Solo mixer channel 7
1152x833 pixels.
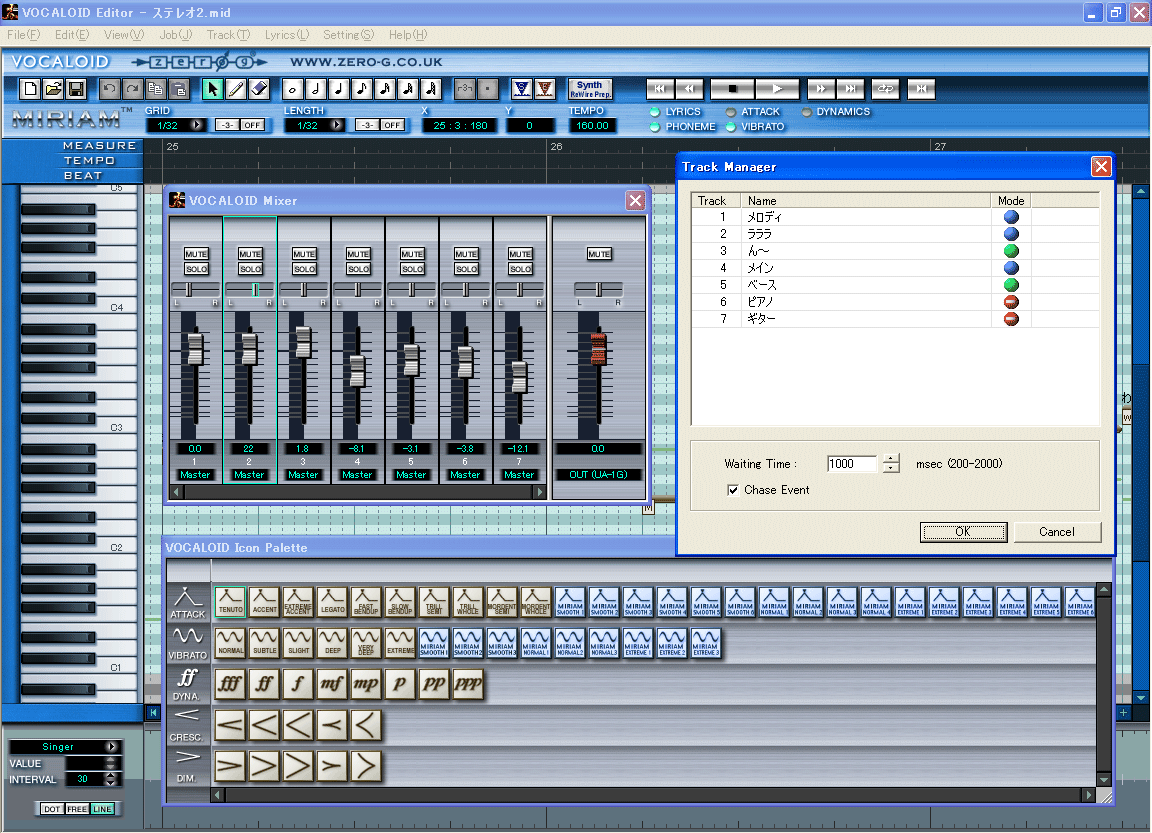click(x=520, y=269)
